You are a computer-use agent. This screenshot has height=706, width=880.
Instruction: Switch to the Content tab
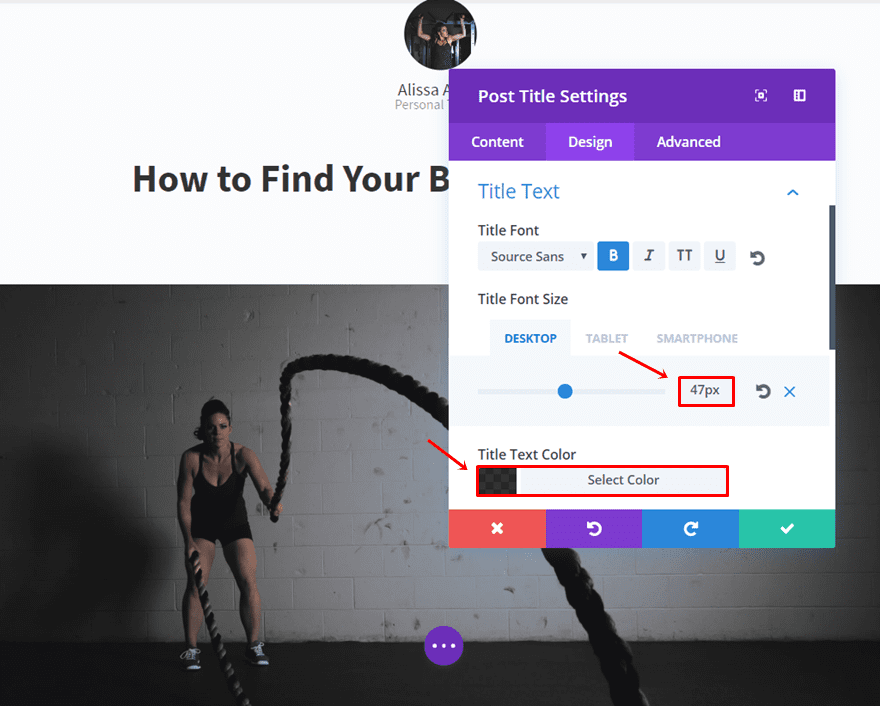[497, 142]
